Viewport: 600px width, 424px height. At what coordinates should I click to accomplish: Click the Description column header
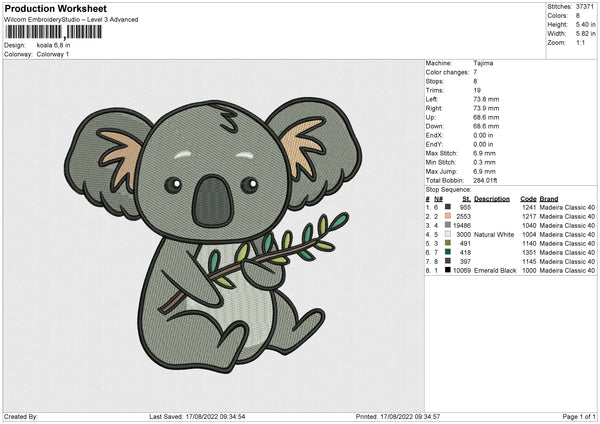tap(492, 198)
